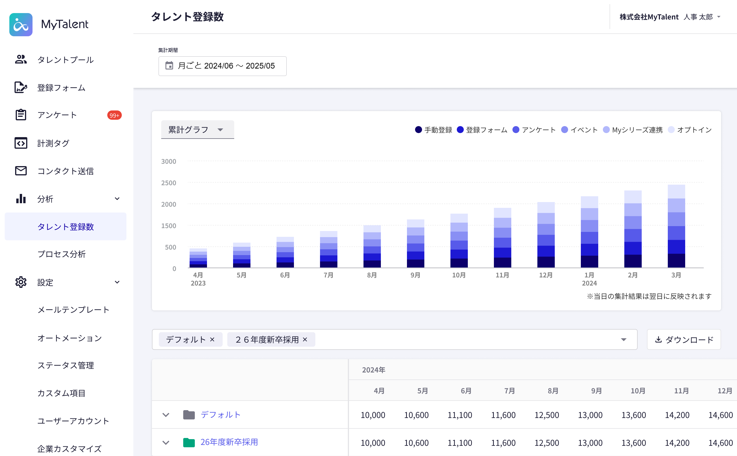Remove the デフォルト filter chip
Viewport: 737px width, 456px height.
click(212, 340)
